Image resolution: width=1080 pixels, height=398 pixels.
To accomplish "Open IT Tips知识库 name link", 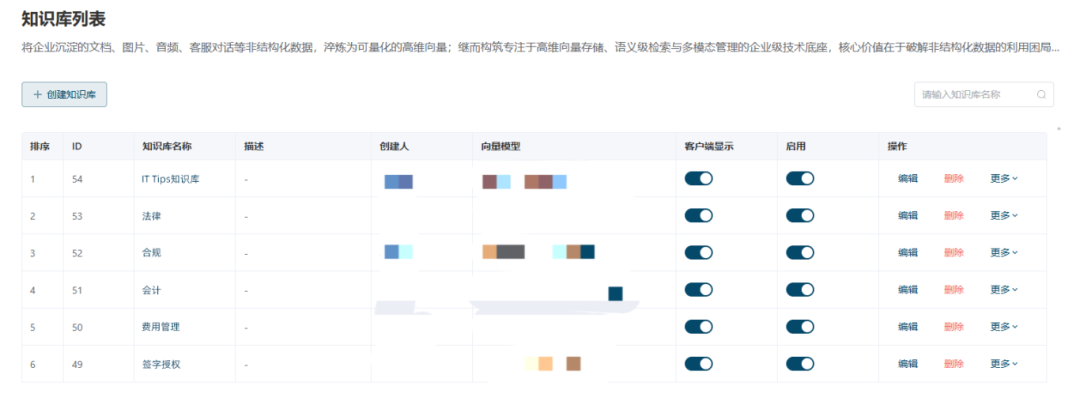I will [x=170, y=178].
